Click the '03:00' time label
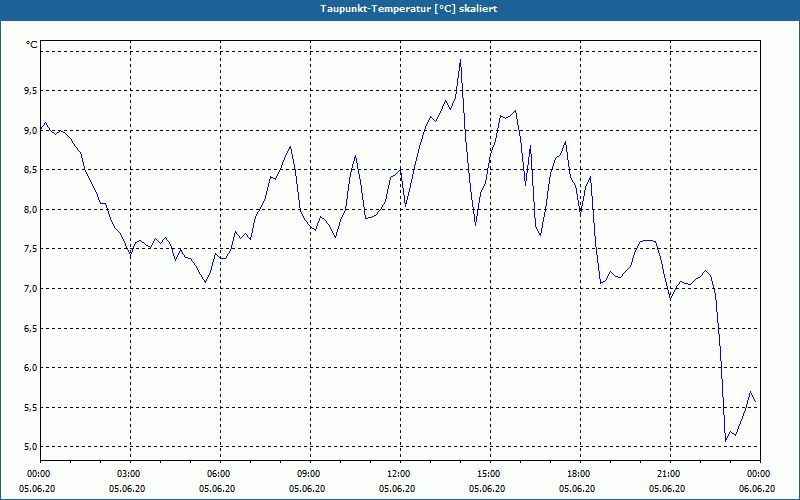The image size is (800, 500). pyautogui.click(x=131, y=474)
